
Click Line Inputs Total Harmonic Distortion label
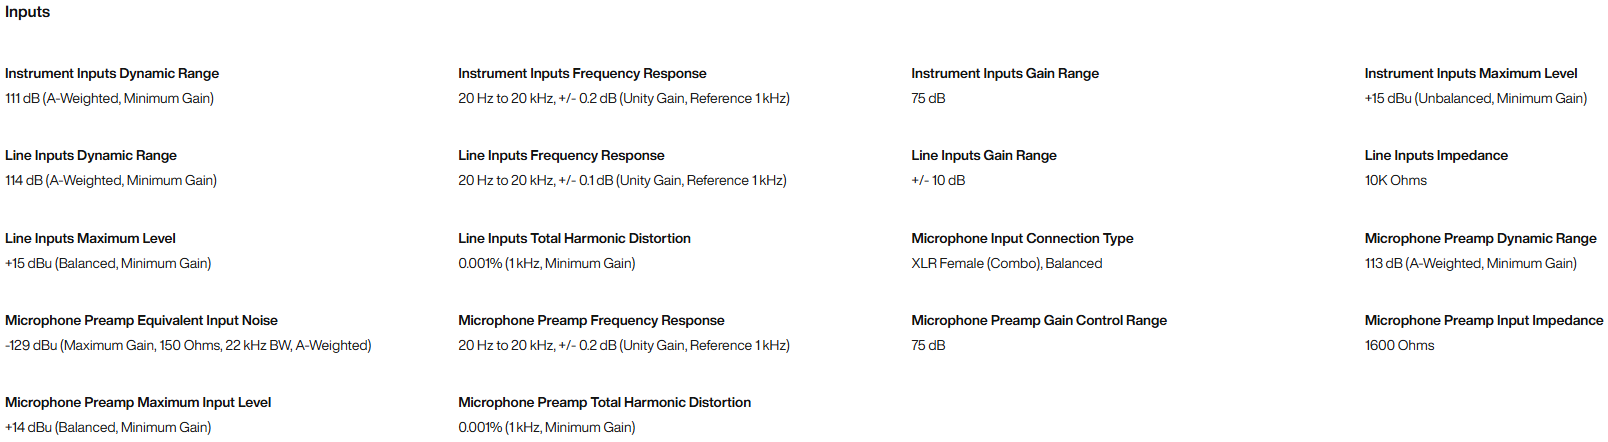[x=574, y=238]
